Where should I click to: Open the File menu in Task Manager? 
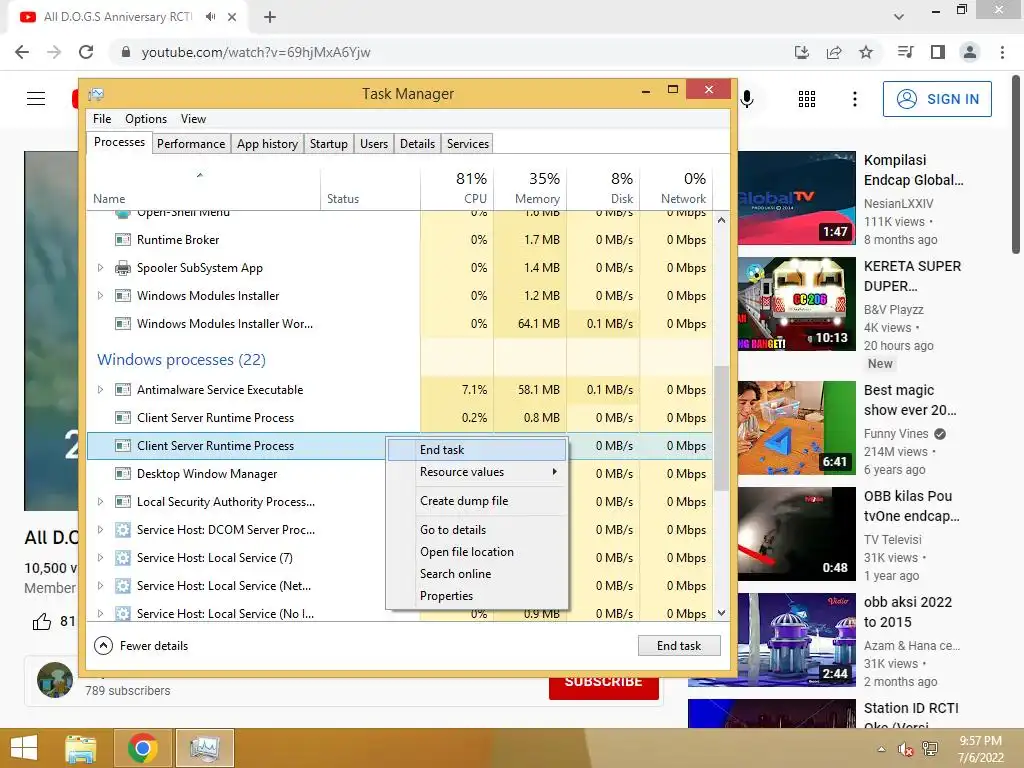pyautogui.click(x=102, y=119)
